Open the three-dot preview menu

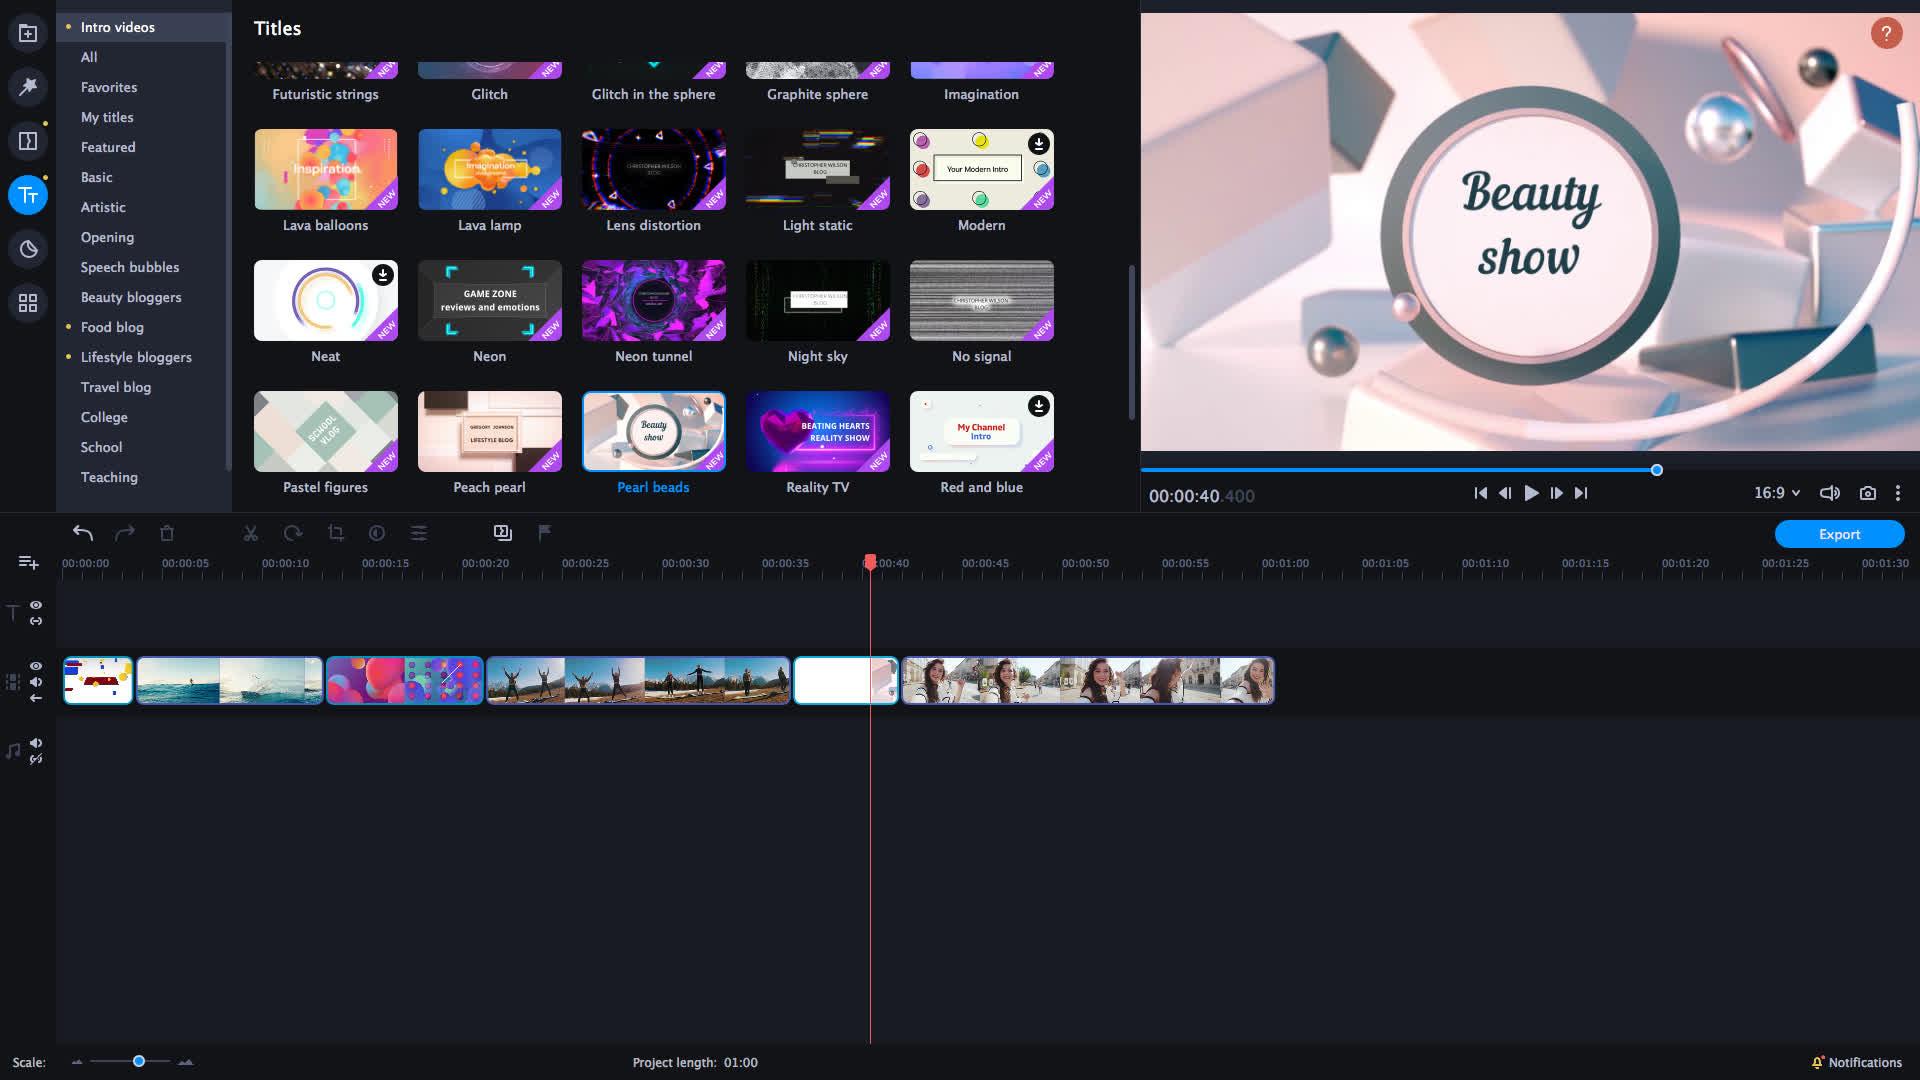click(x=1898, y=492)
